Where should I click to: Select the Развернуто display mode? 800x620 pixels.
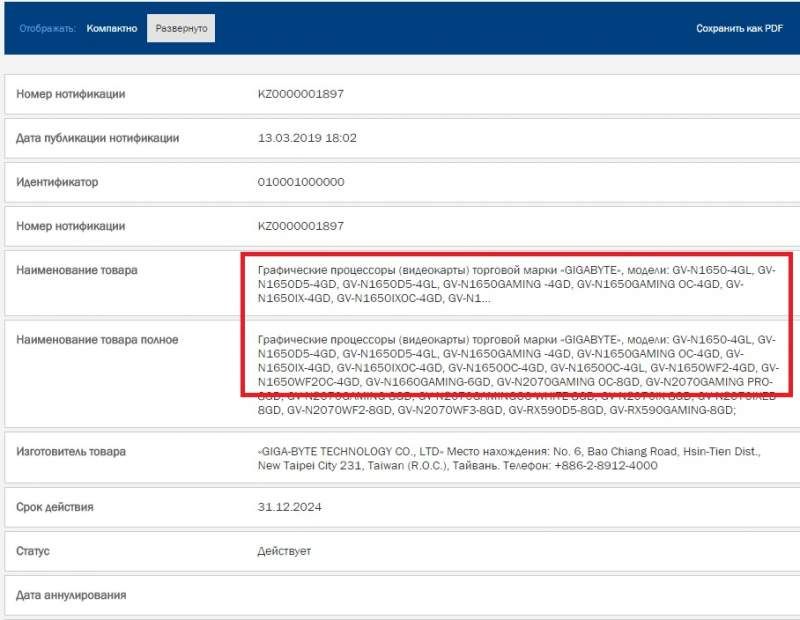tap(181, 29)
